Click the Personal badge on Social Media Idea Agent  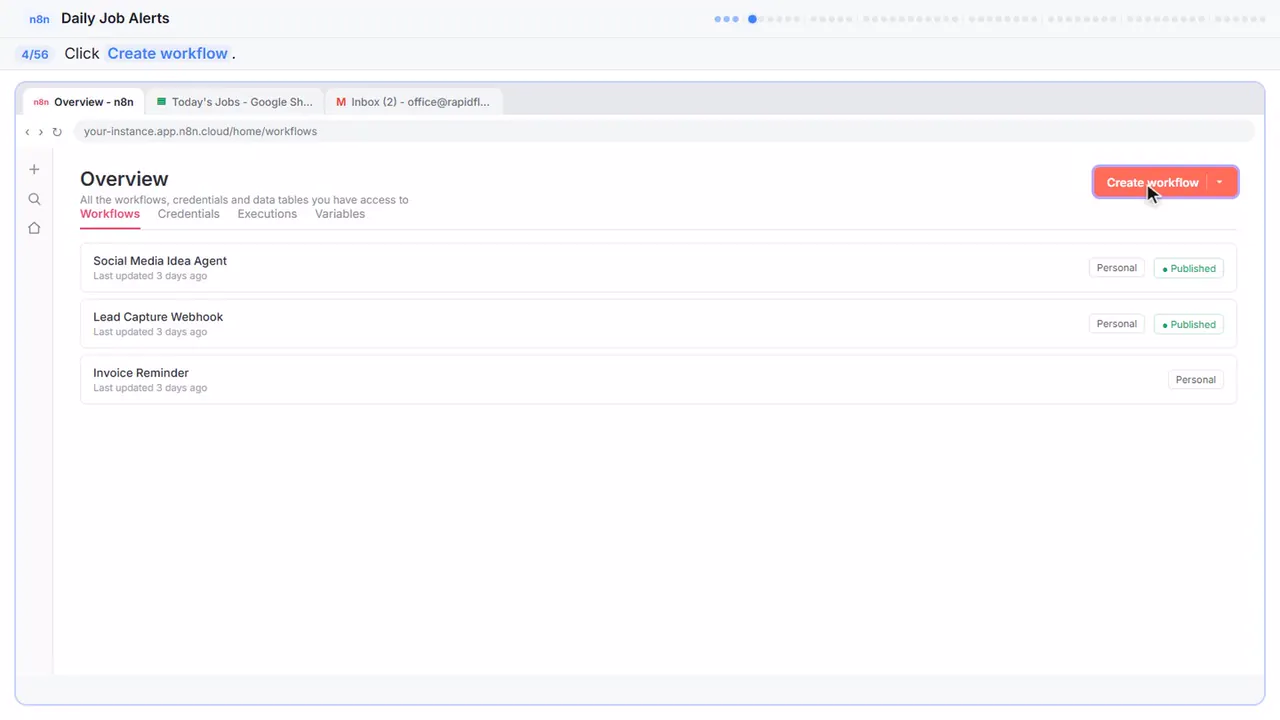coord(1117,268)
